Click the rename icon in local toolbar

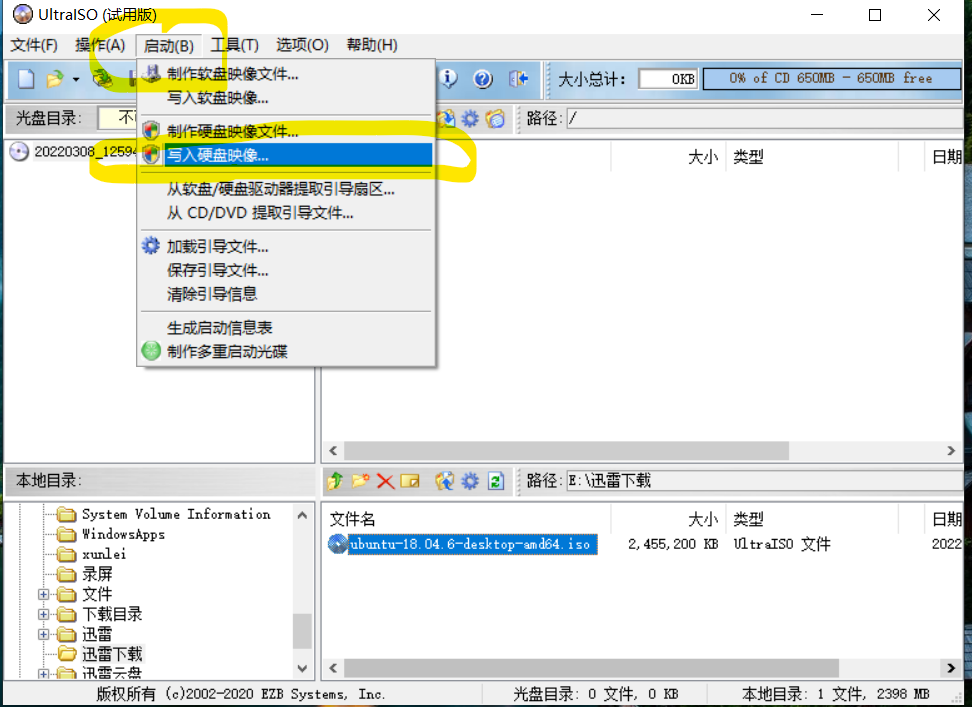point(410,481)
